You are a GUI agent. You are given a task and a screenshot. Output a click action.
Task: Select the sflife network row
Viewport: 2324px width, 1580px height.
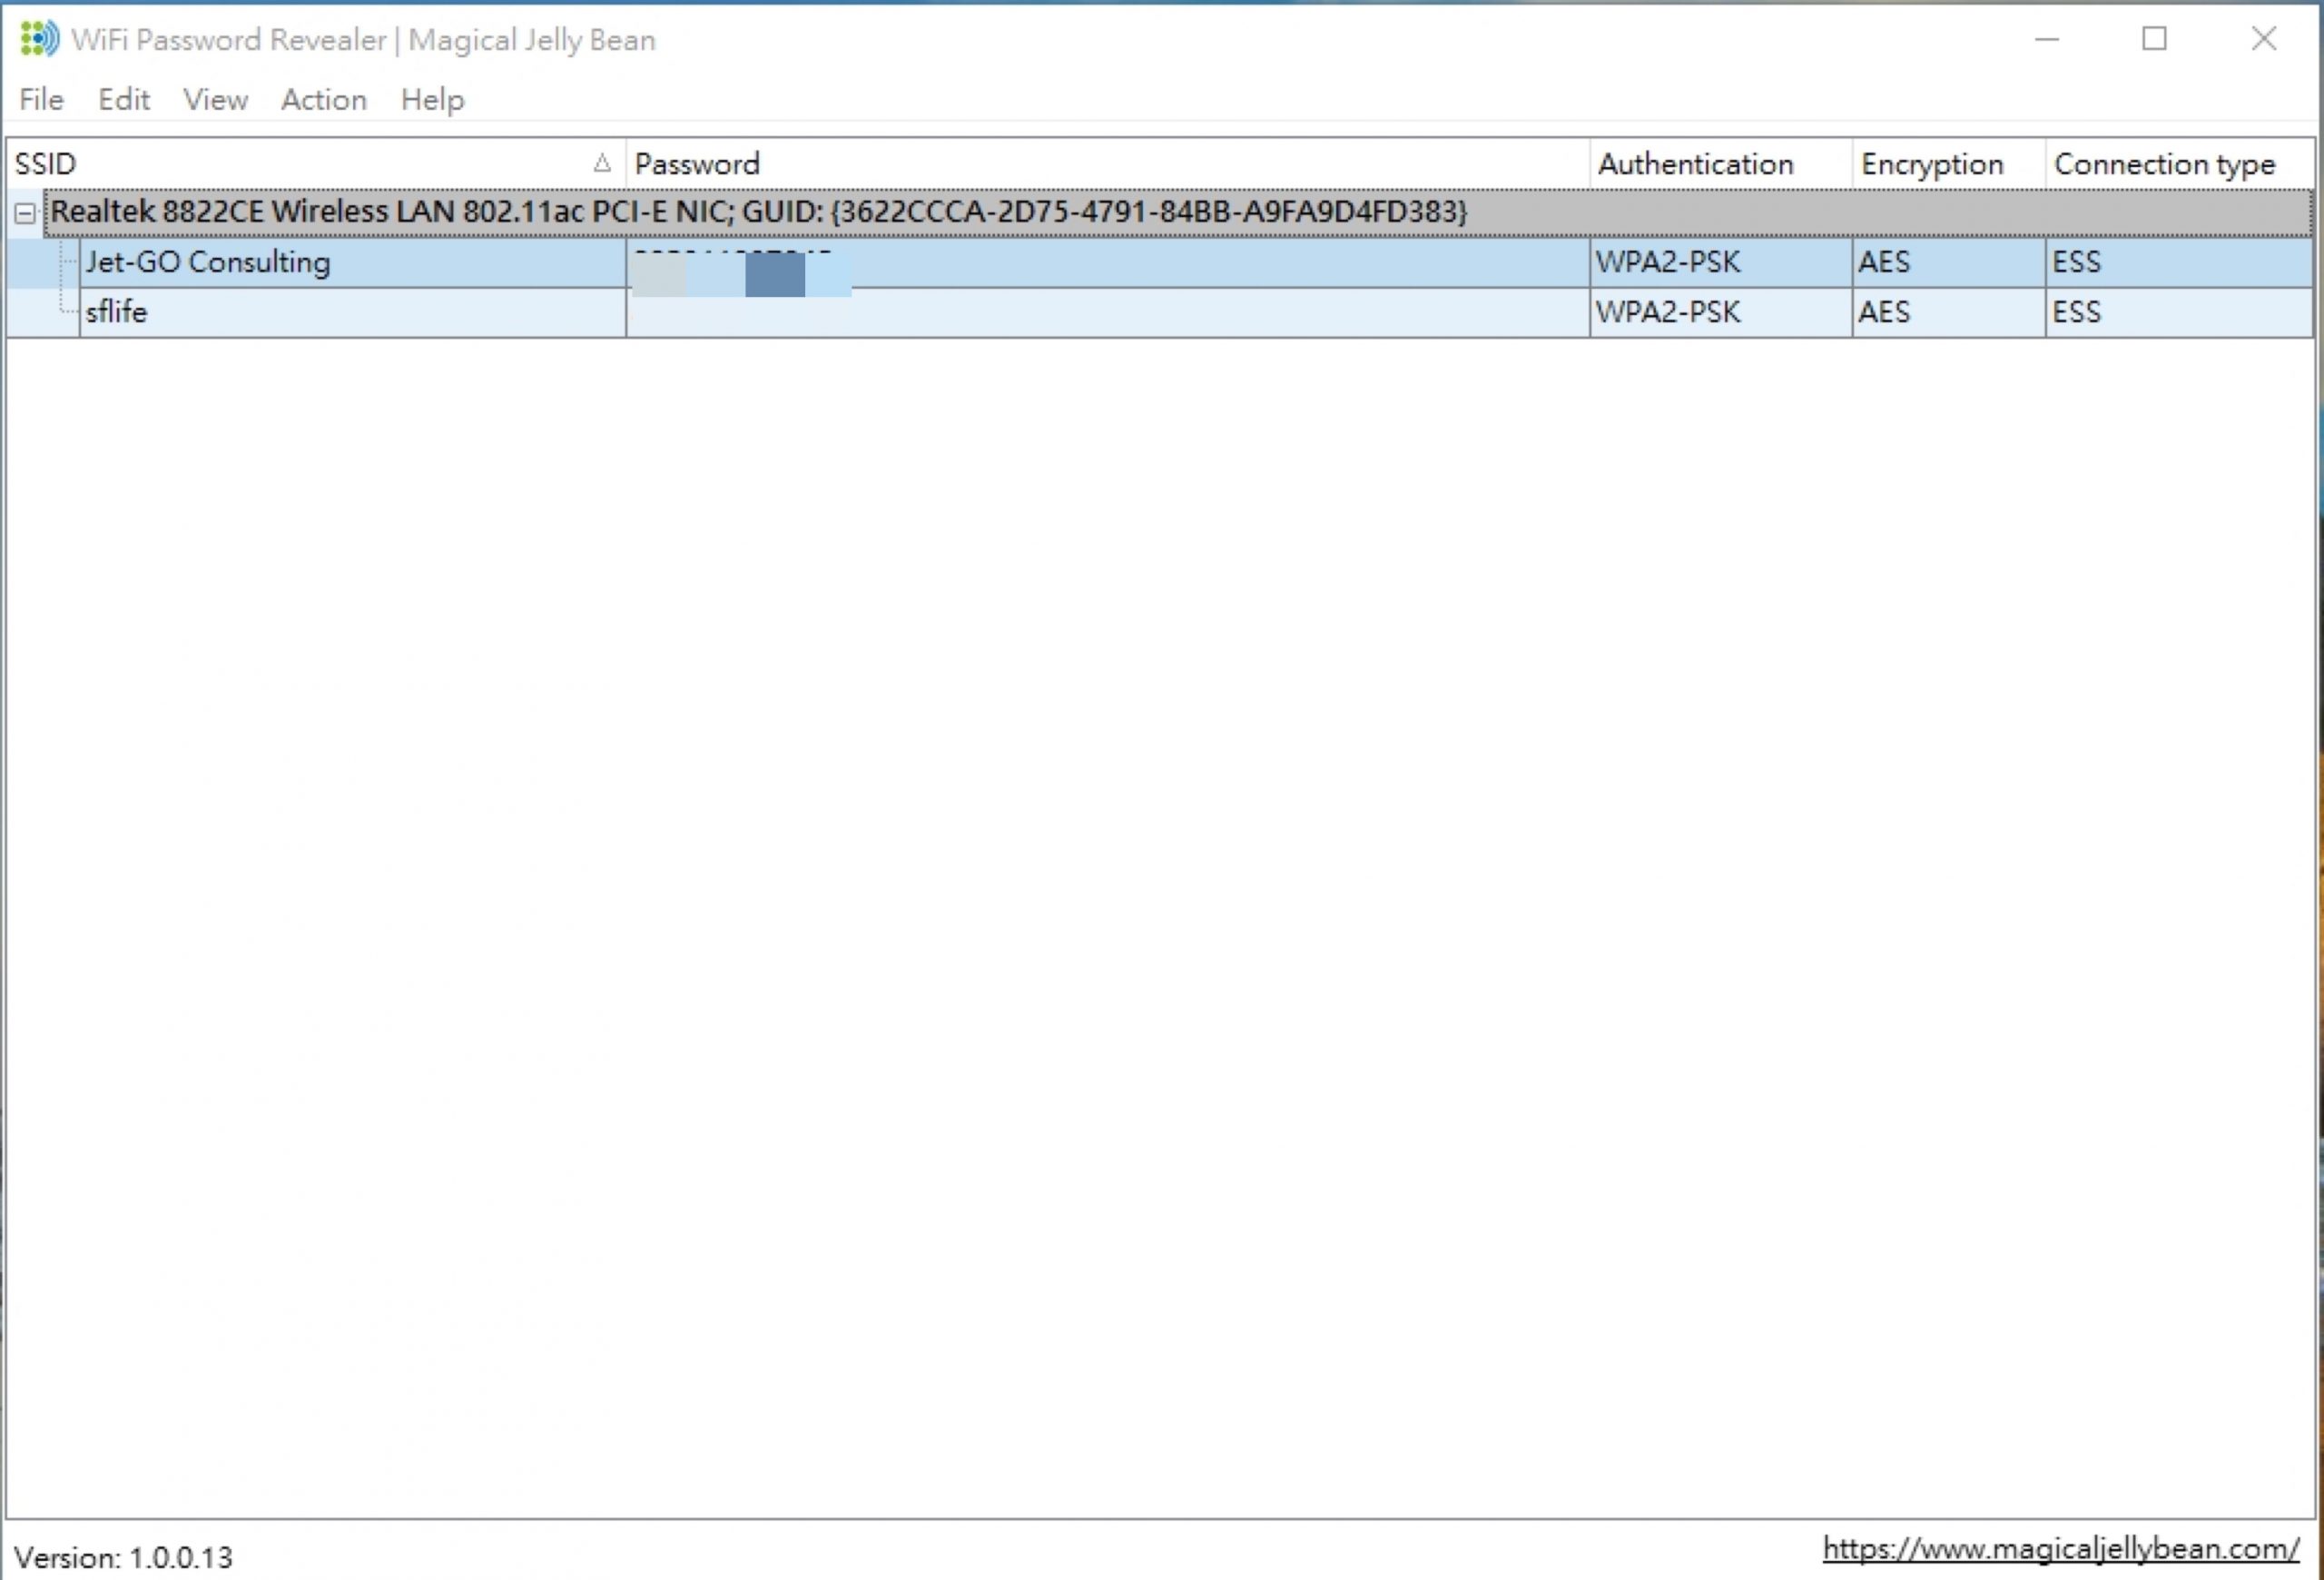coord(117,312)
